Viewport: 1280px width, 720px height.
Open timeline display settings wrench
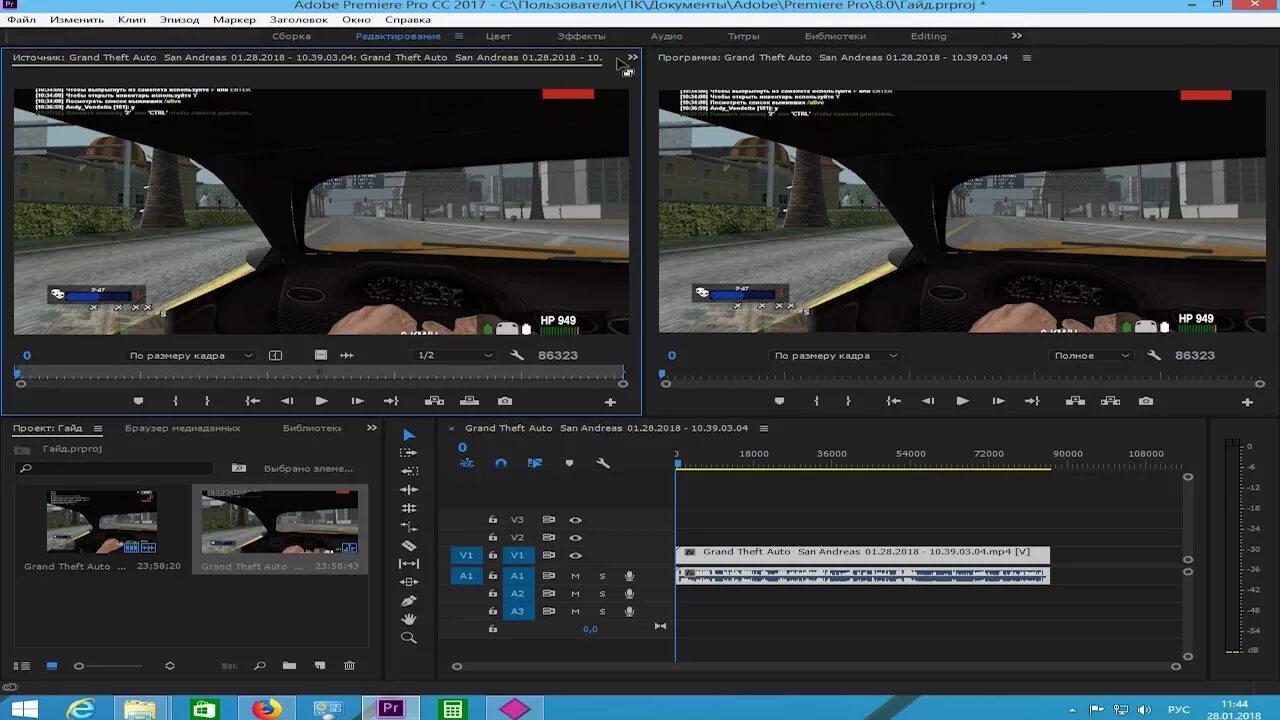pos(603,463)
